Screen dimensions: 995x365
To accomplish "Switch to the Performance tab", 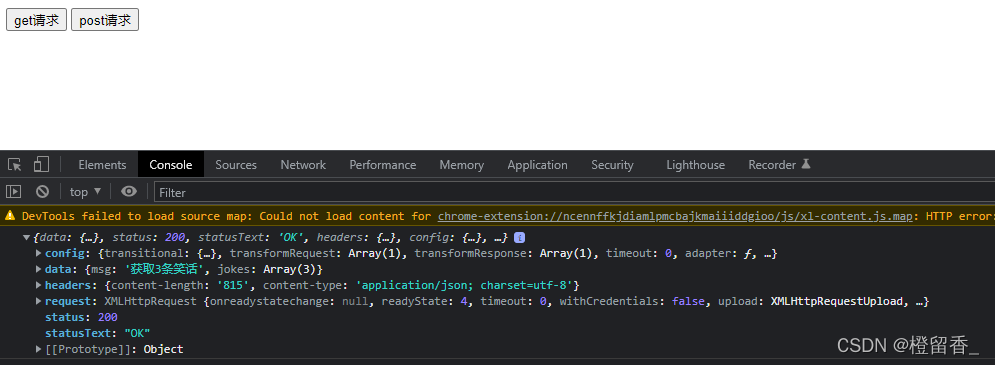I will (383, 165).
